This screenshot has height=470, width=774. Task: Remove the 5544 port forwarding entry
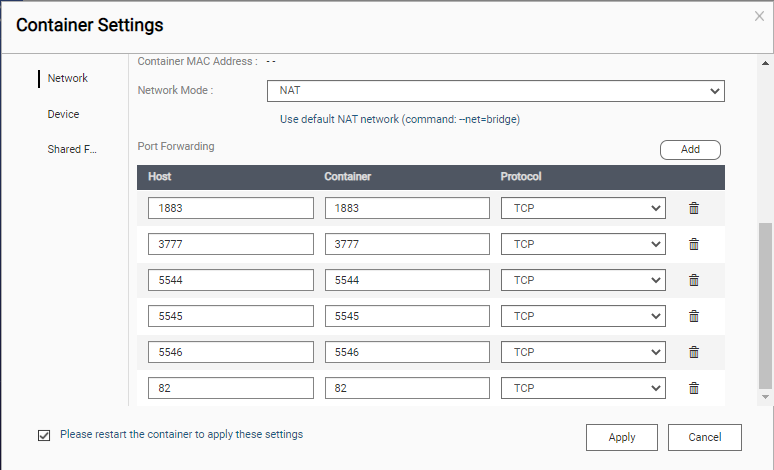(694, 280)
